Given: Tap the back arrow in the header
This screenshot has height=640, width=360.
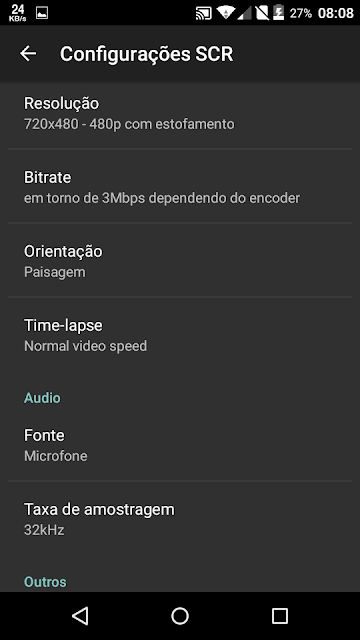Looking at the screenshot, I should [28, 53].
